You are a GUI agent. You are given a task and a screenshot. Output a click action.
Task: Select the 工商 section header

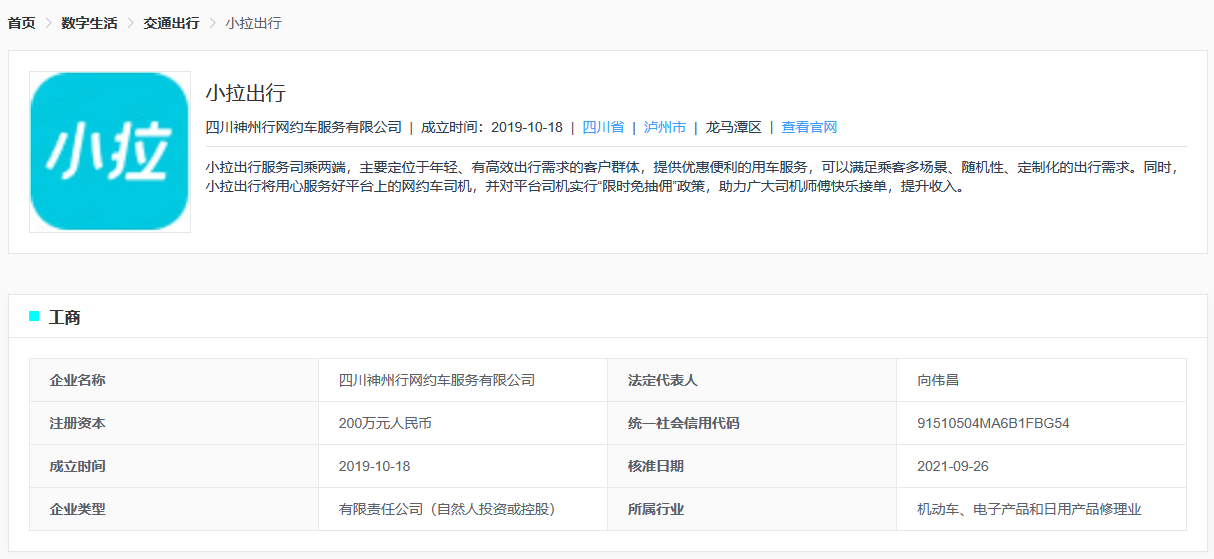click(x=65, y=318)
